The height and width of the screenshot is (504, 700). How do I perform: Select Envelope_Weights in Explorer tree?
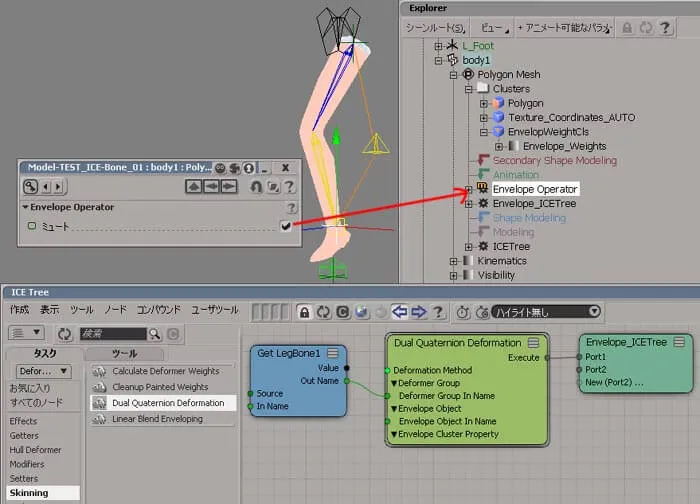click(x=564, y=146)
